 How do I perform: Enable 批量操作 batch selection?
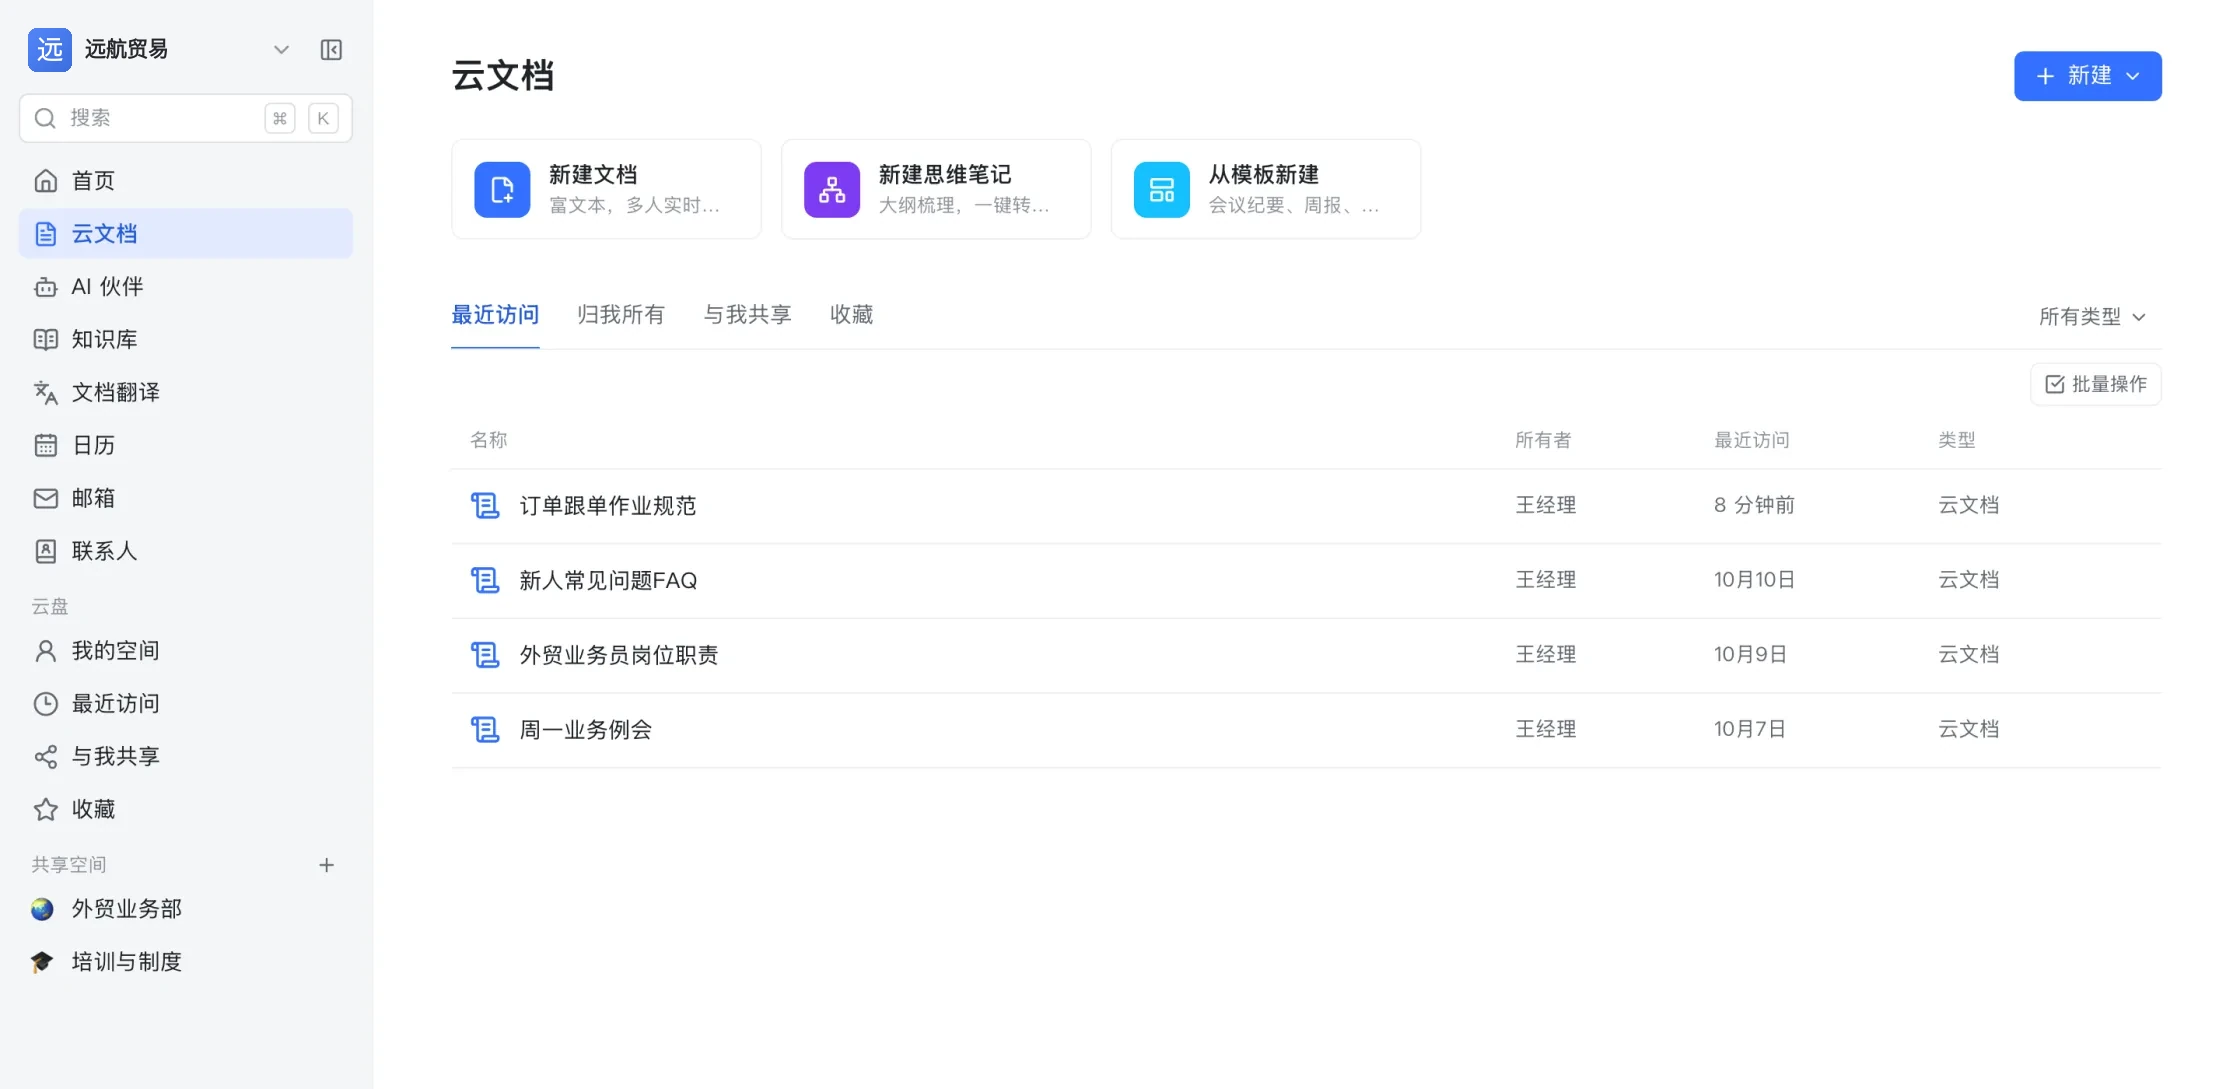[2096, 384]
